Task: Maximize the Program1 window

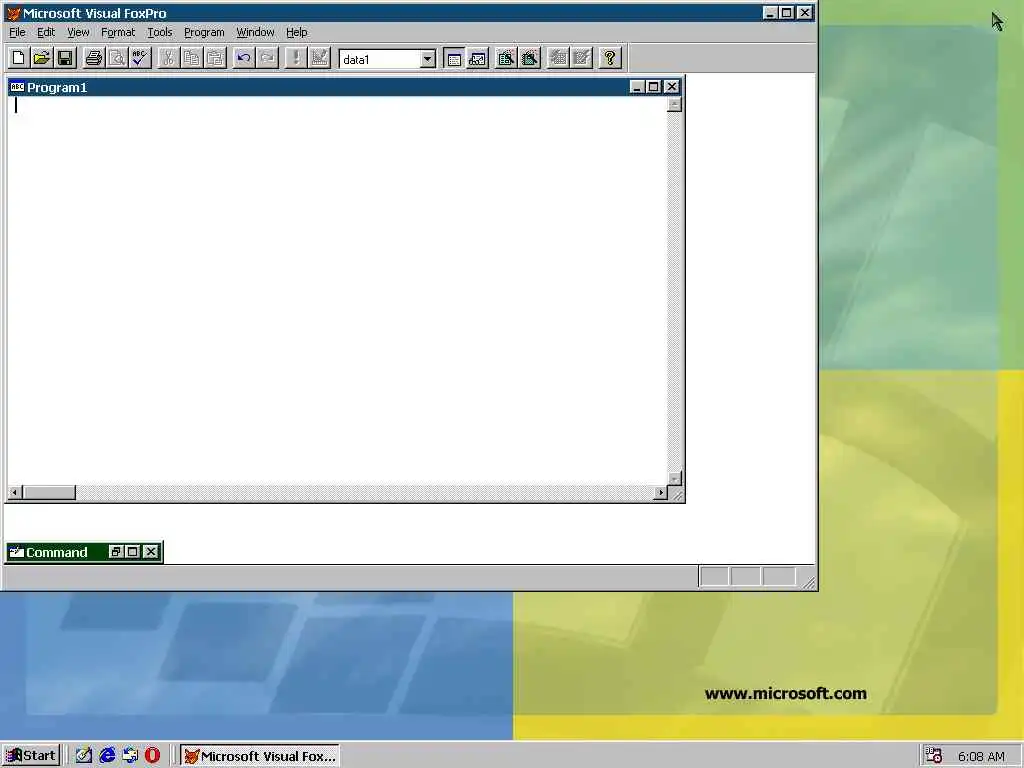Action: click(654, 87)
